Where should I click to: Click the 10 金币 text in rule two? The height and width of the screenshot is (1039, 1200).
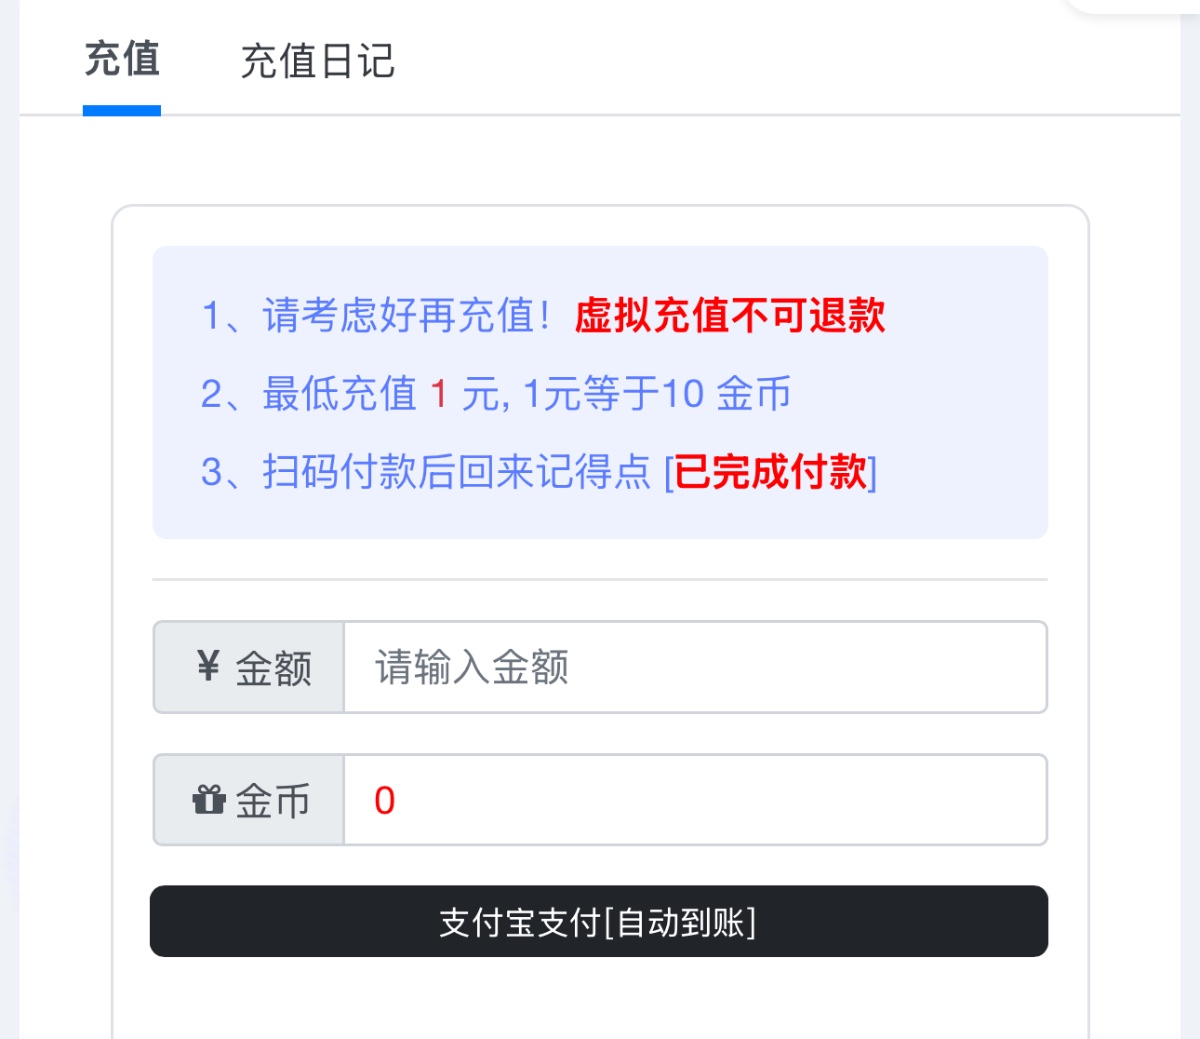click(726, 394)
